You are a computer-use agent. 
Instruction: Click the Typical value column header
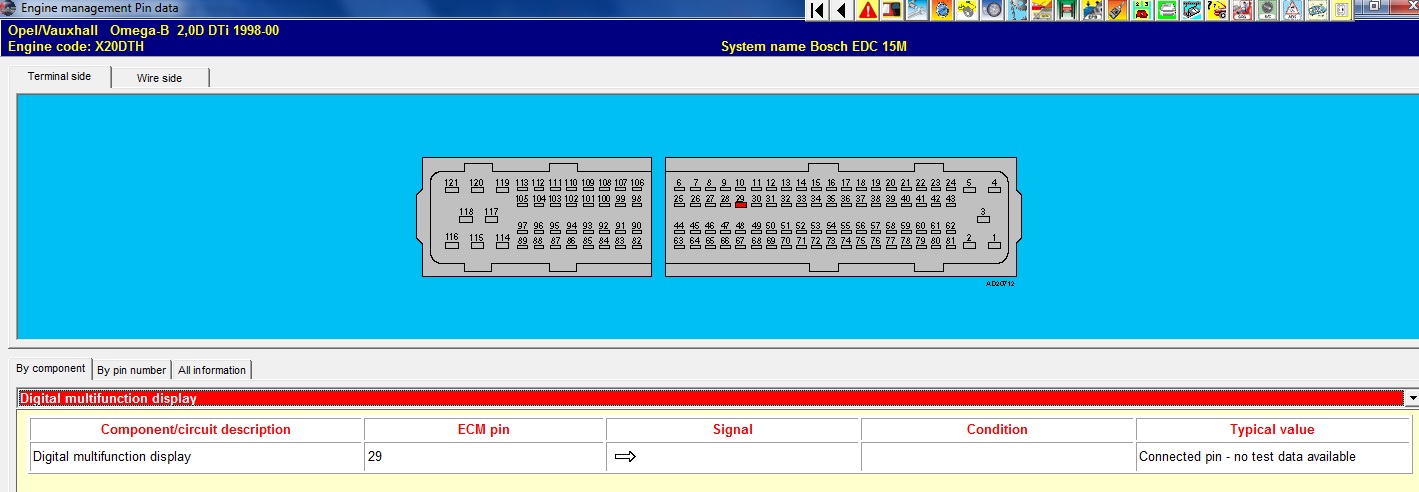pos(1272,429)
